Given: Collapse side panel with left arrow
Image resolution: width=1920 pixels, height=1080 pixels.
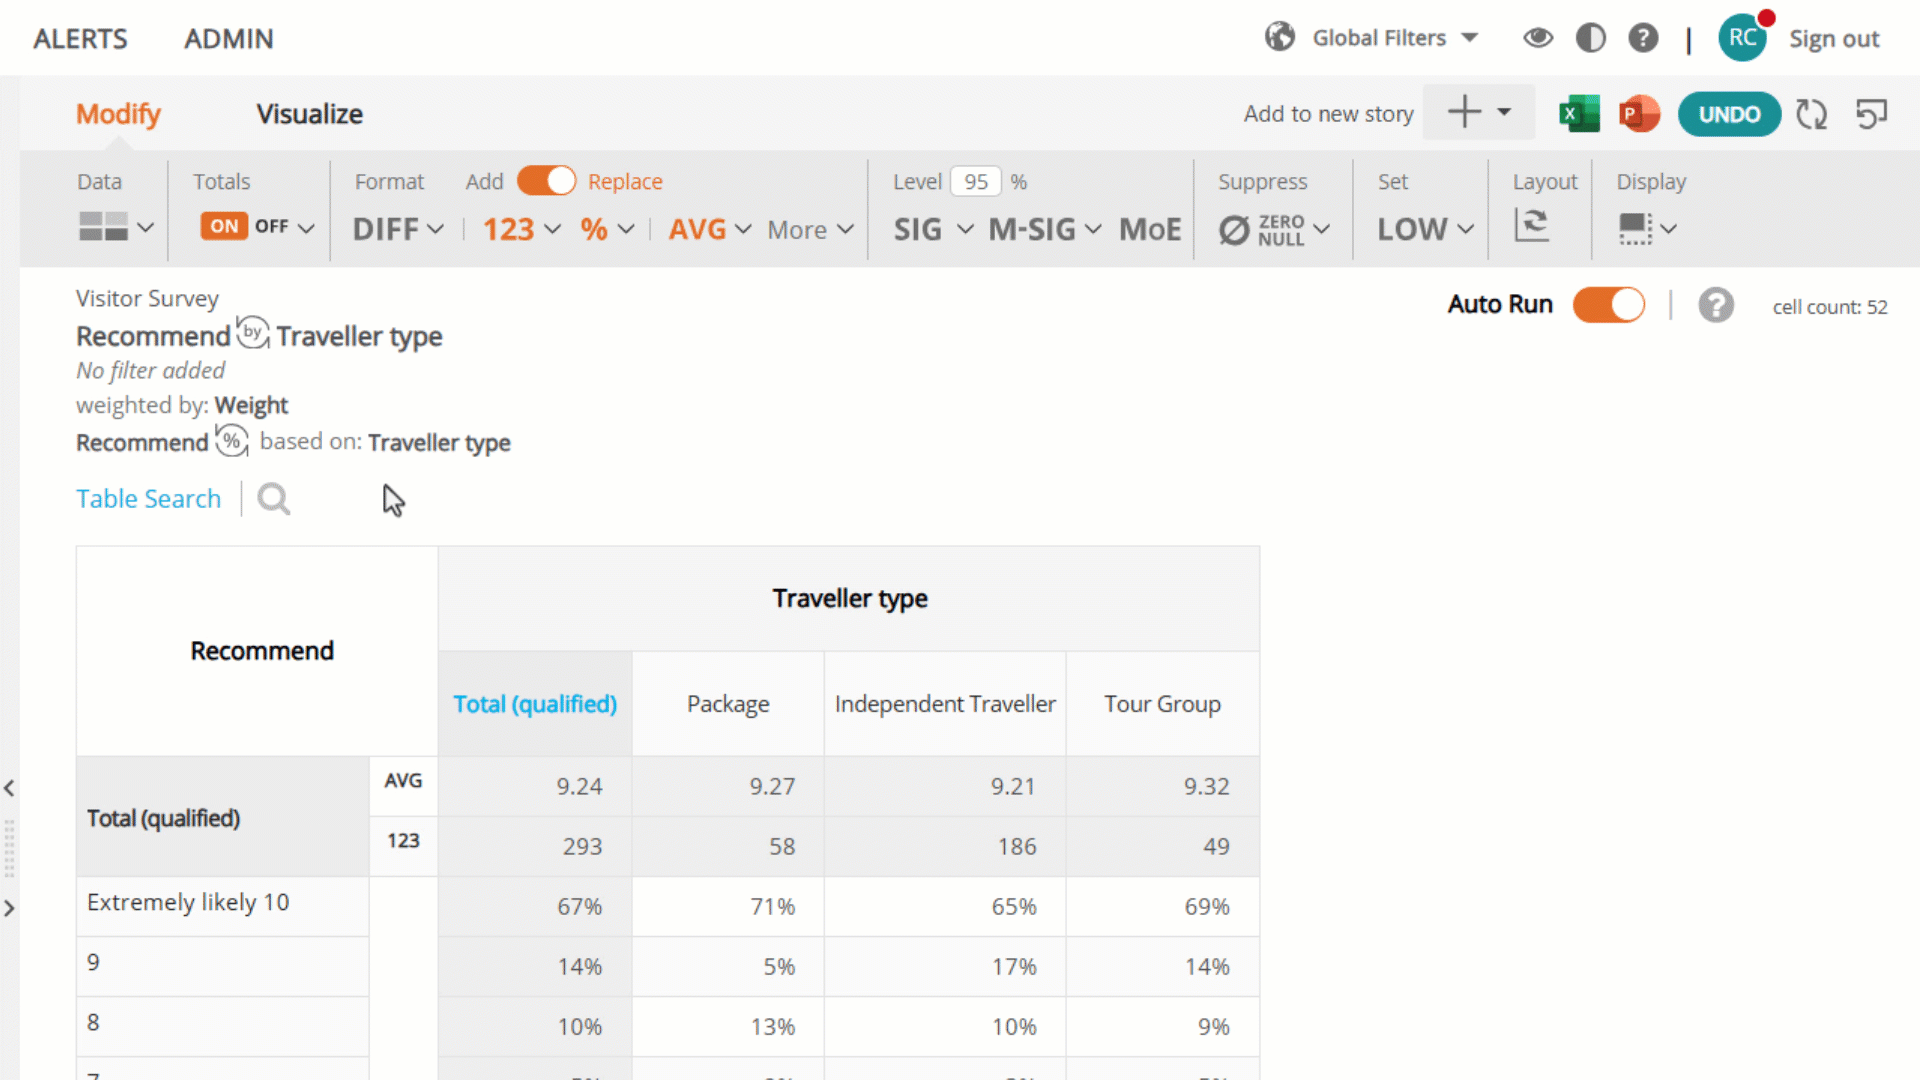Looking at the screenshot, I should tap(9, 788).
